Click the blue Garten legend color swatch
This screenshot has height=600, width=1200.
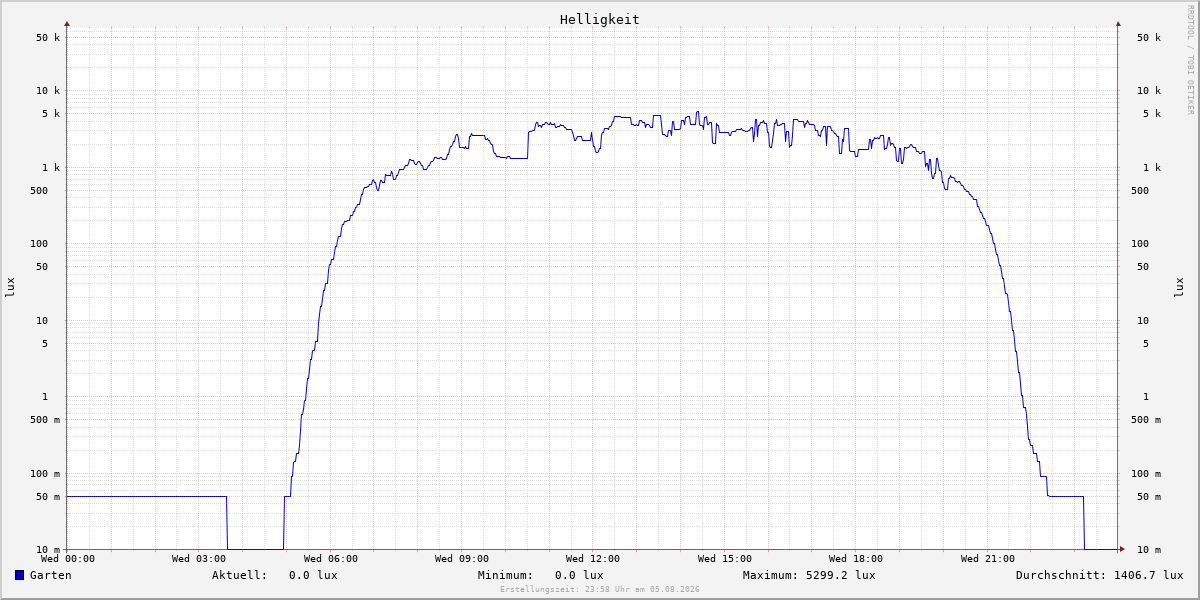tap(19, 575)
